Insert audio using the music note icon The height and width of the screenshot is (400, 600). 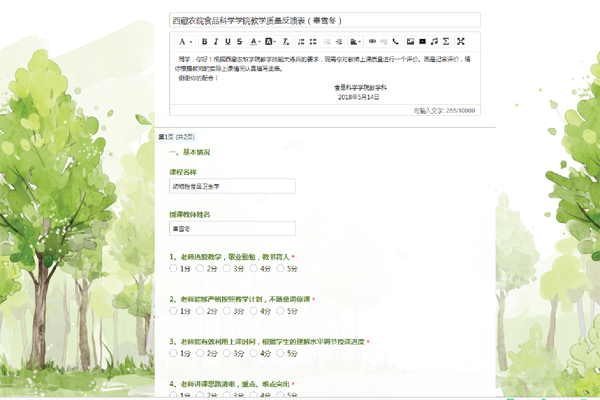(x=434, y=42)
